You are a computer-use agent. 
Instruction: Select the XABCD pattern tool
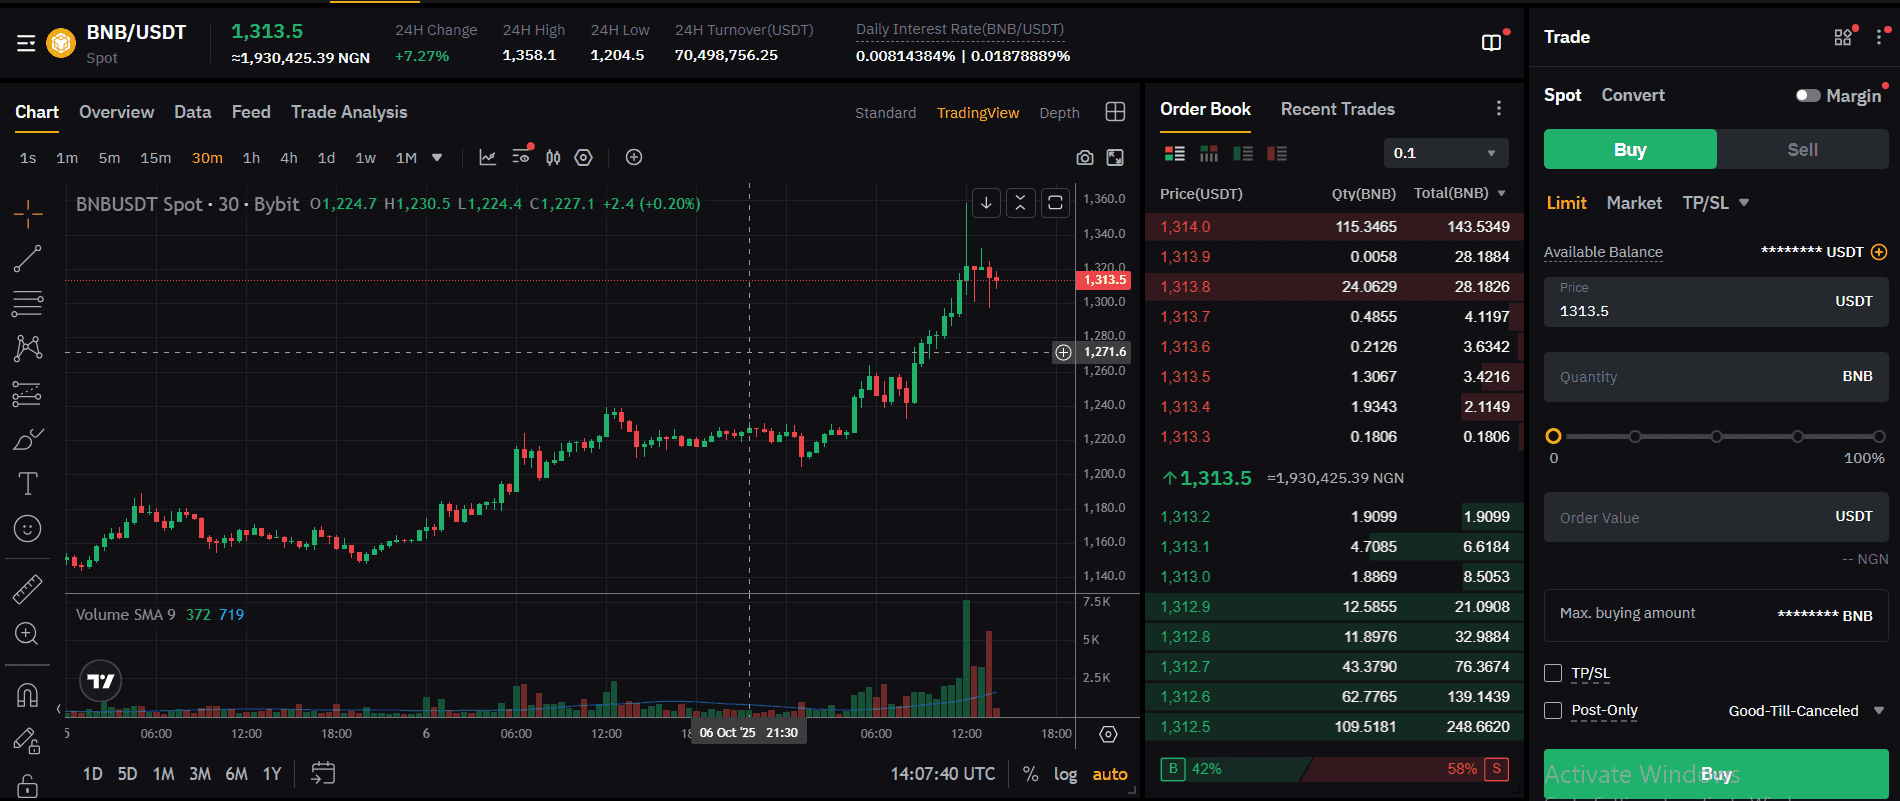click(28, 348)
